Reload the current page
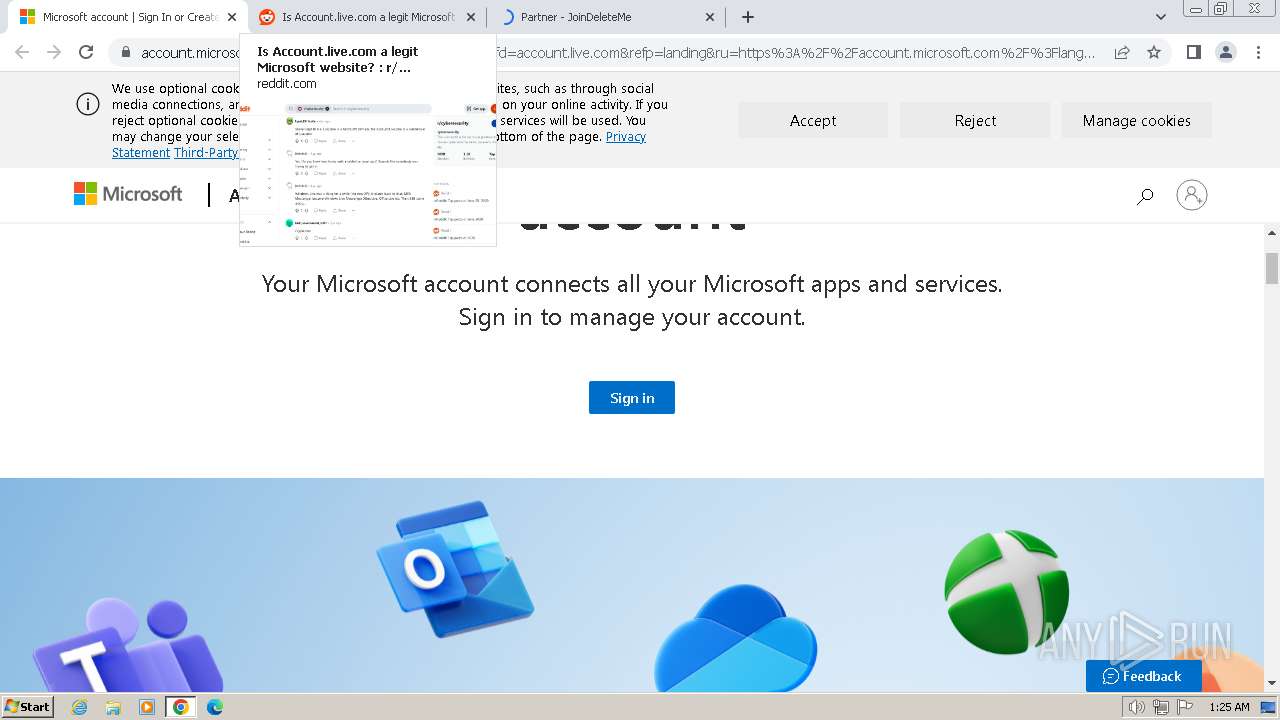1280x720 pixels. pos(86,52)
